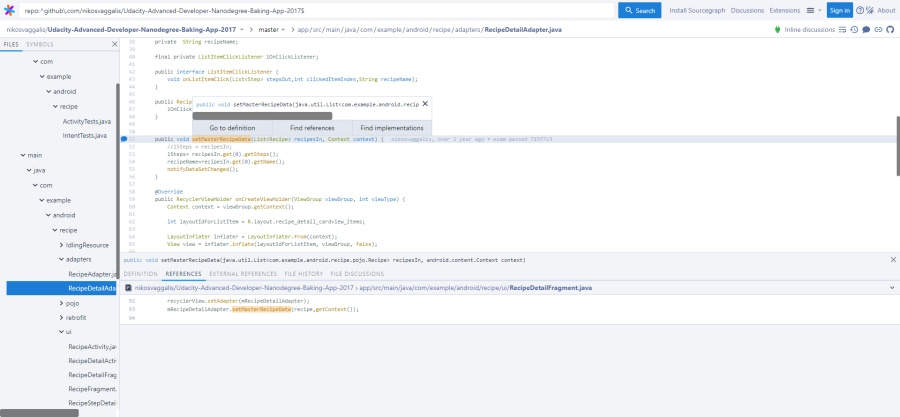
Task: Click the theme icon beside About
Action: (870, 10)
